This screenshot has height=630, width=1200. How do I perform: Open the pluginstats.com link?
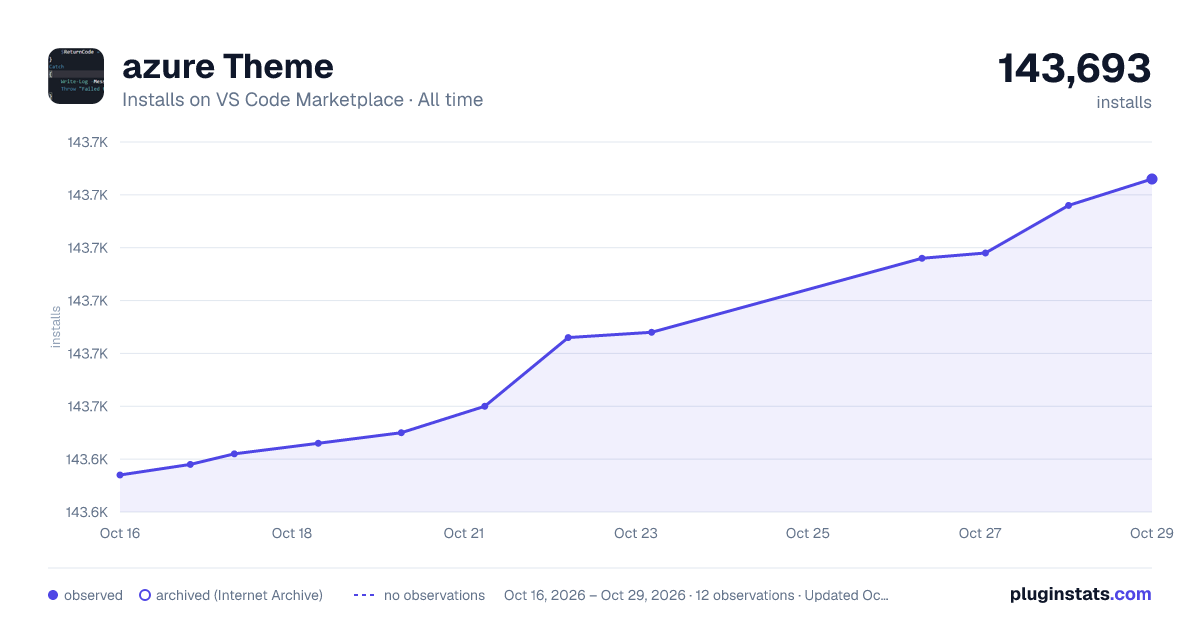click(1081, 594)
